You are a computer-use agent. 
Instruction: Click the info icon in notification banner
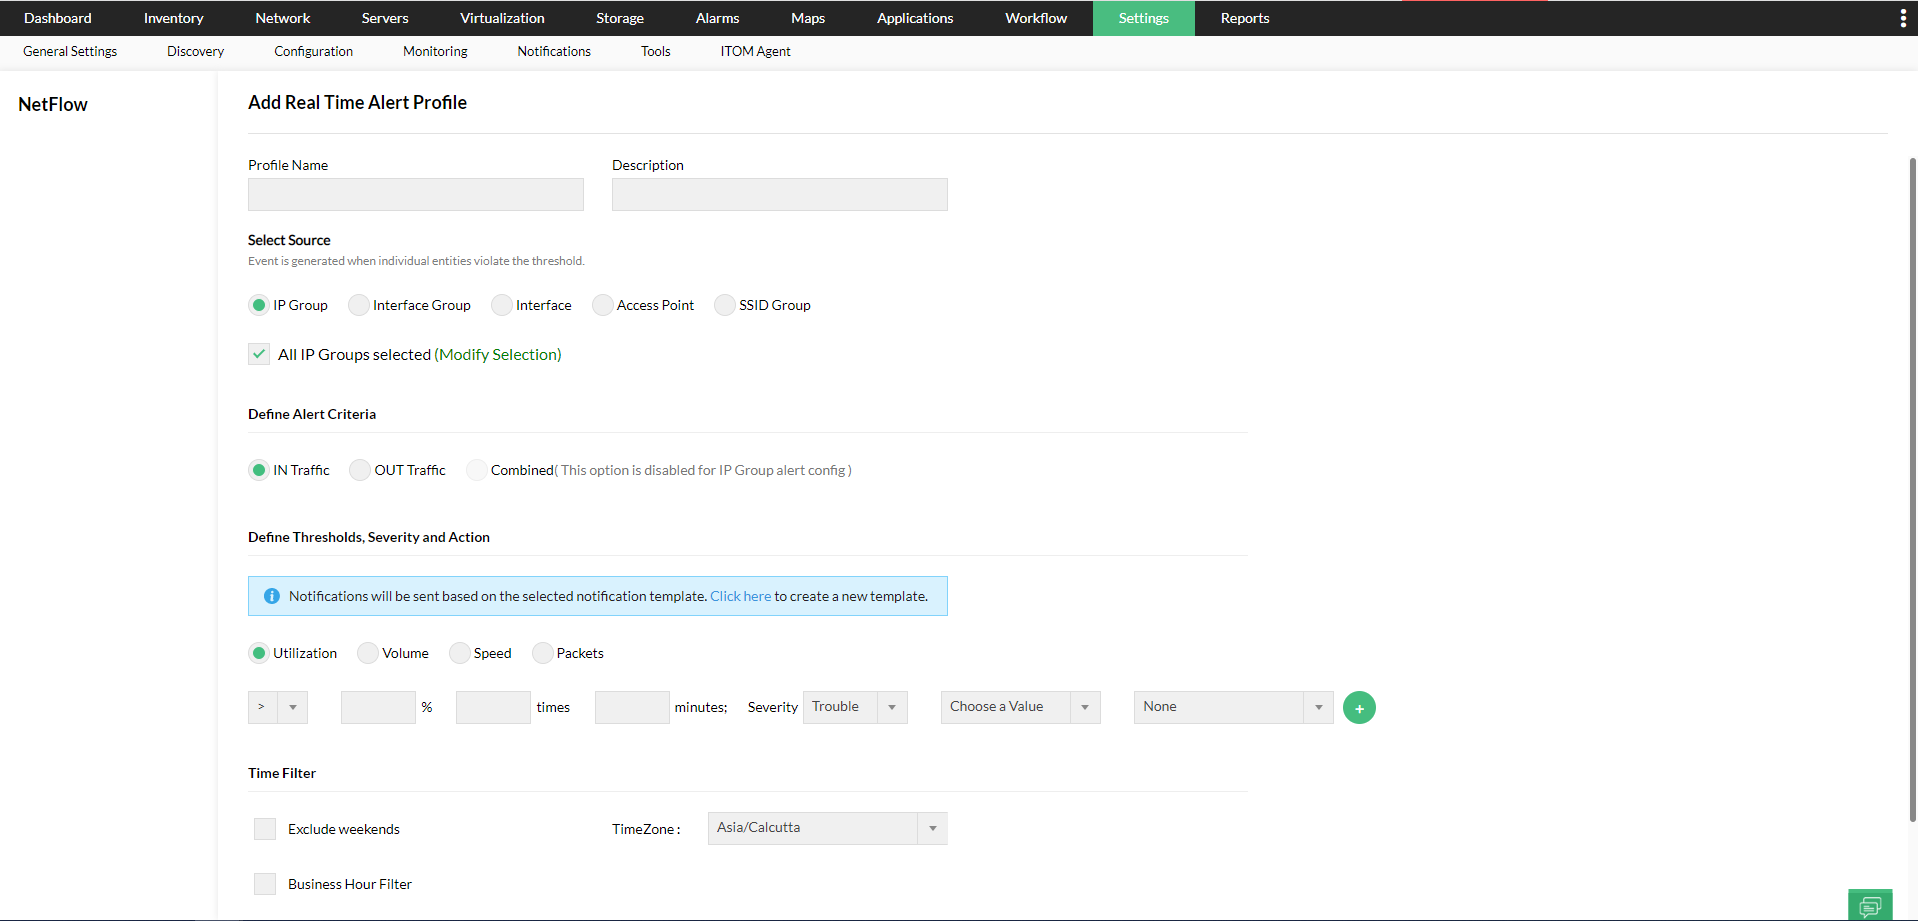click(x=271, y=596)
